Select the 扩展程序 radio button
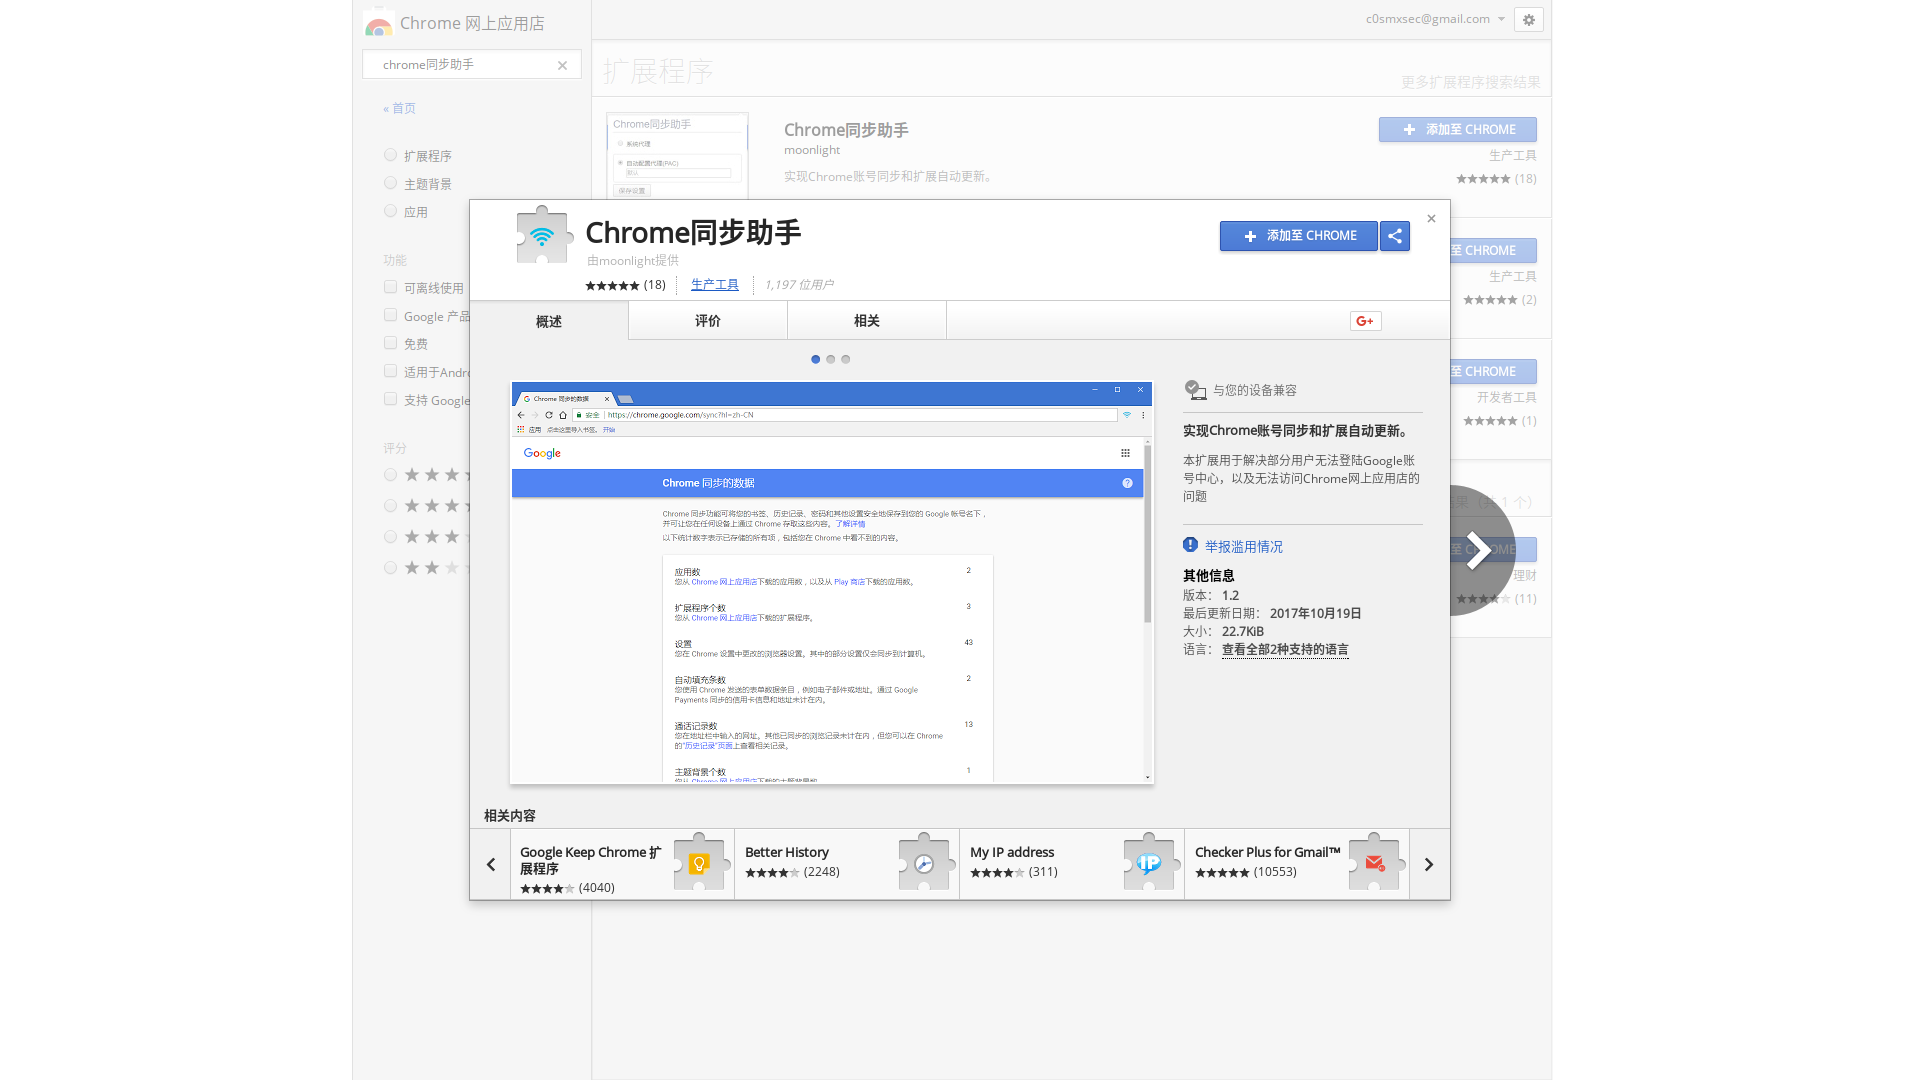 pyautogui.click(x=390, y=155)
